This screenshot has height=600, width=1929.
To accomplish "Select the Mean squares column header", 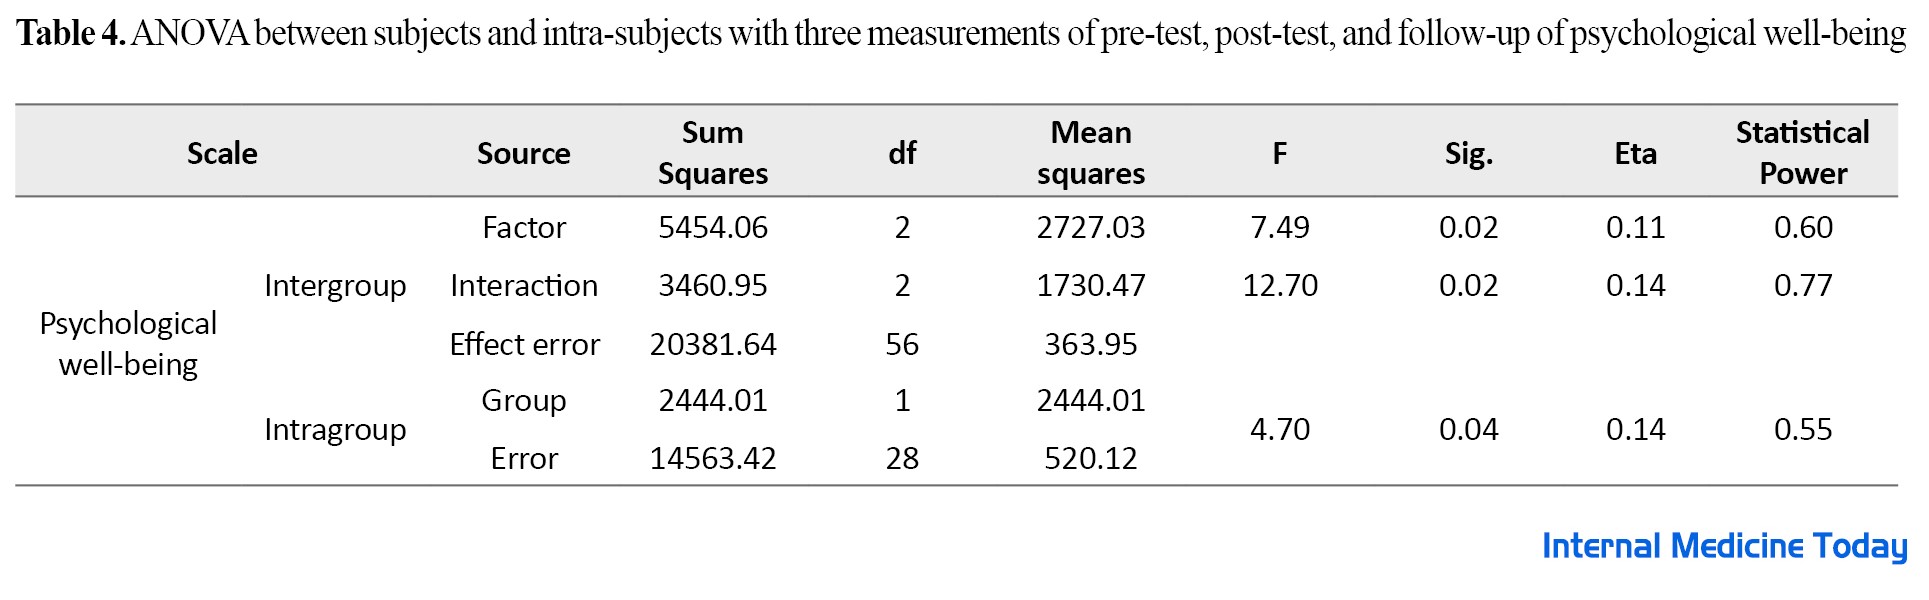I will pos(1090,153).
